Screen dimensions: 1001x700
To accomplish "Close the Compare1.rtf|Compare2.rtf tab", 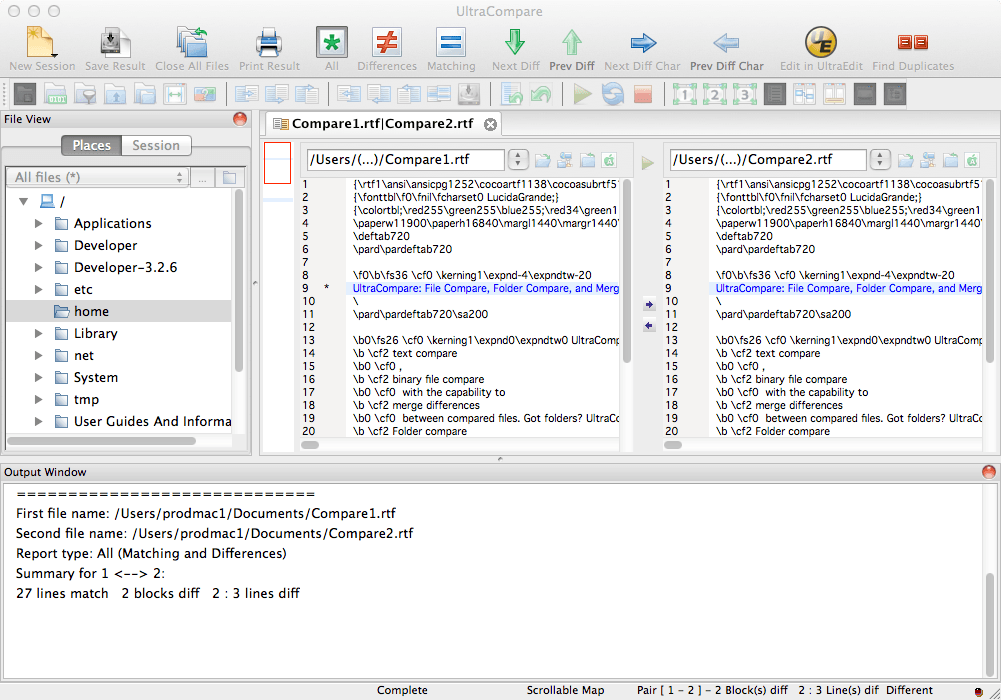I will pyautogui.click(x=490, y=124).
